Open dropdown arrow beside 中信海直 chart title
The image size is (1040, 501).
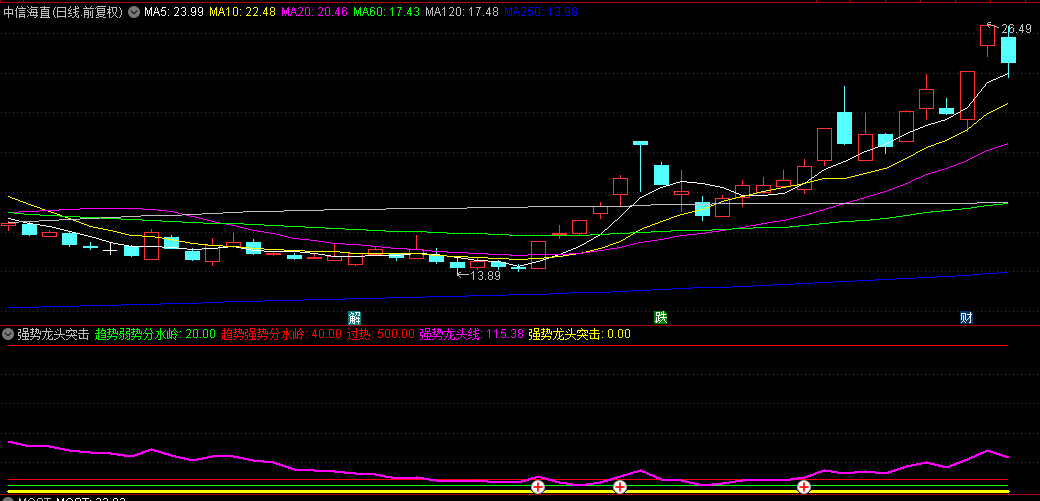coord(133,11)
